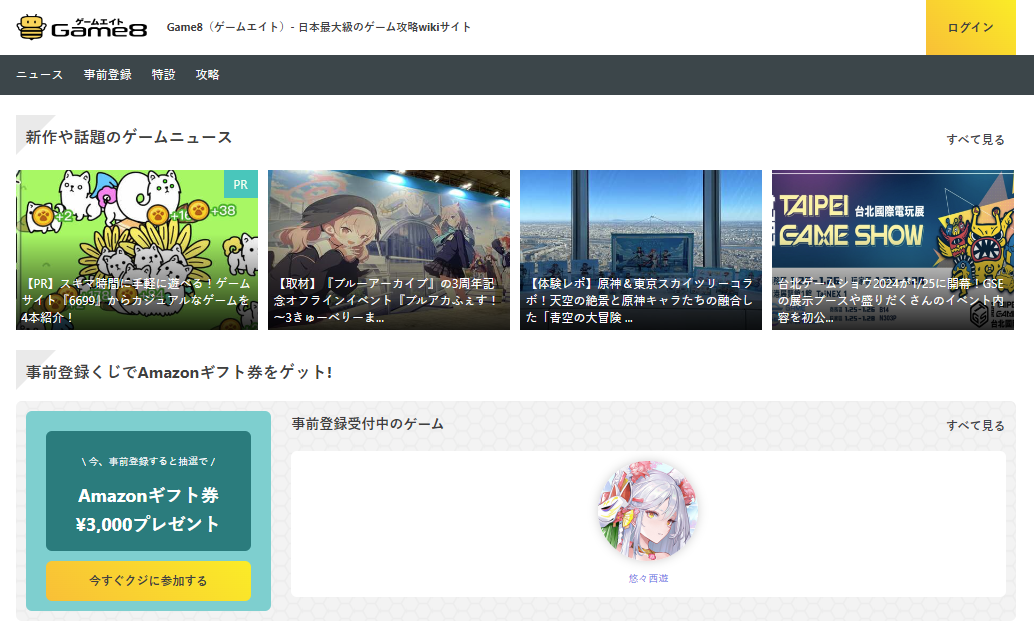
Task: Click the Game8 bee logo
Action: 82,27
